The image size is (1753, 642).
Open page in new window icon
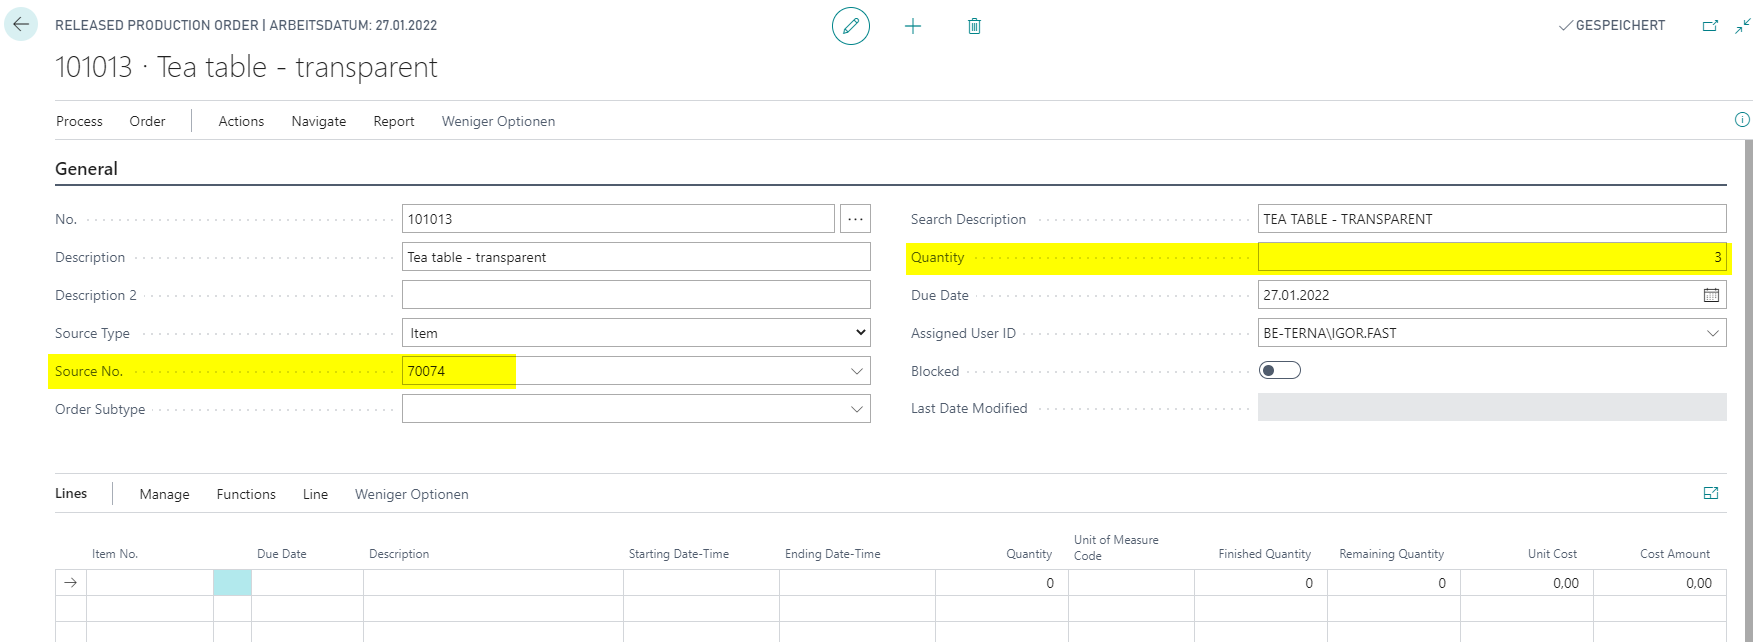pyautogui.click(x=1710, y=26)
